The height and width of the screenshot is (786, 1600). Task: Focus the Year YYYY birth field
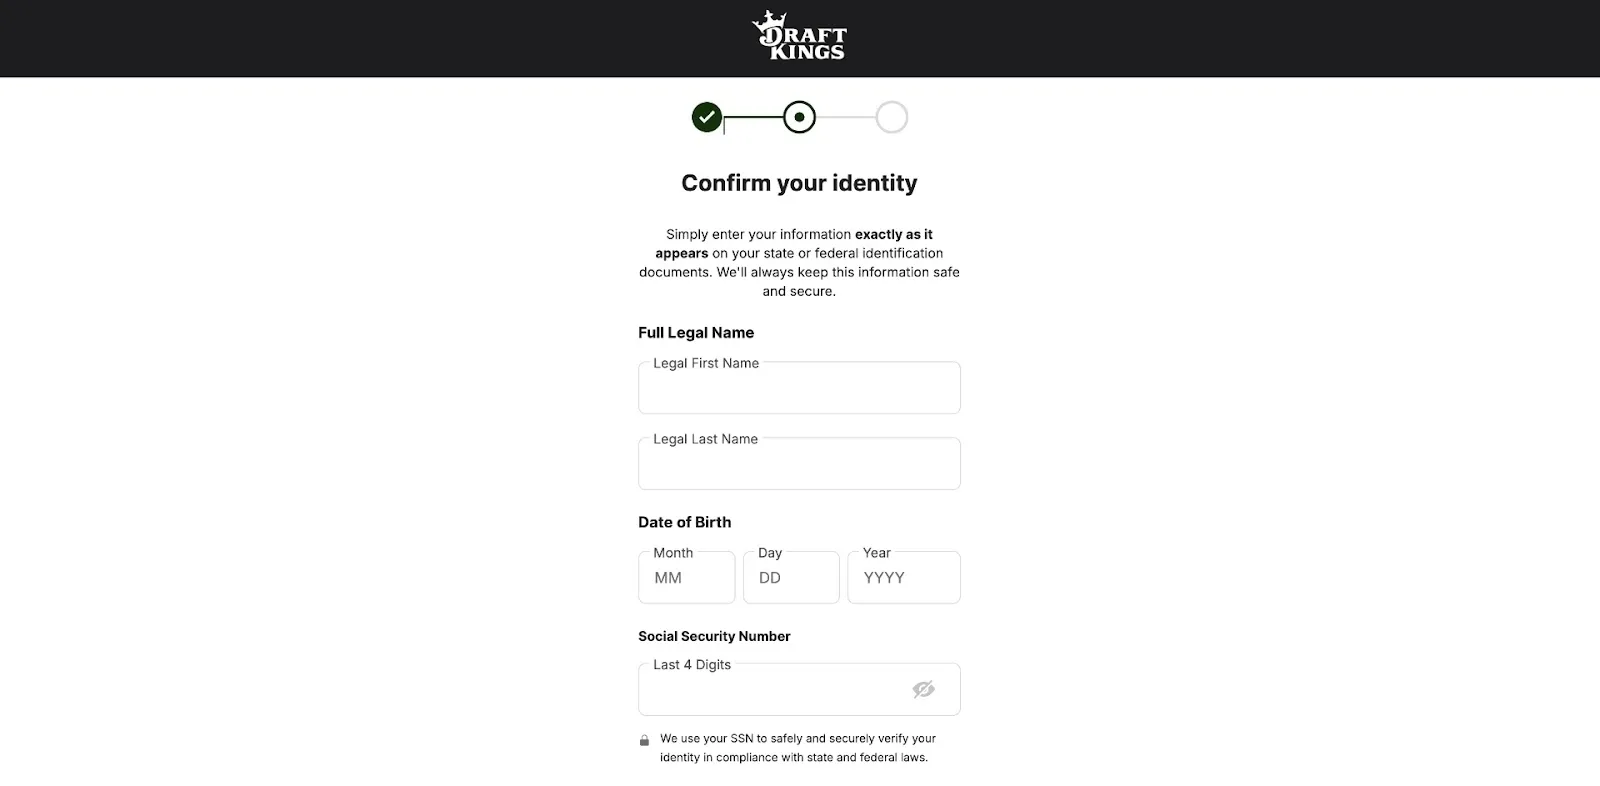(903, 578)
